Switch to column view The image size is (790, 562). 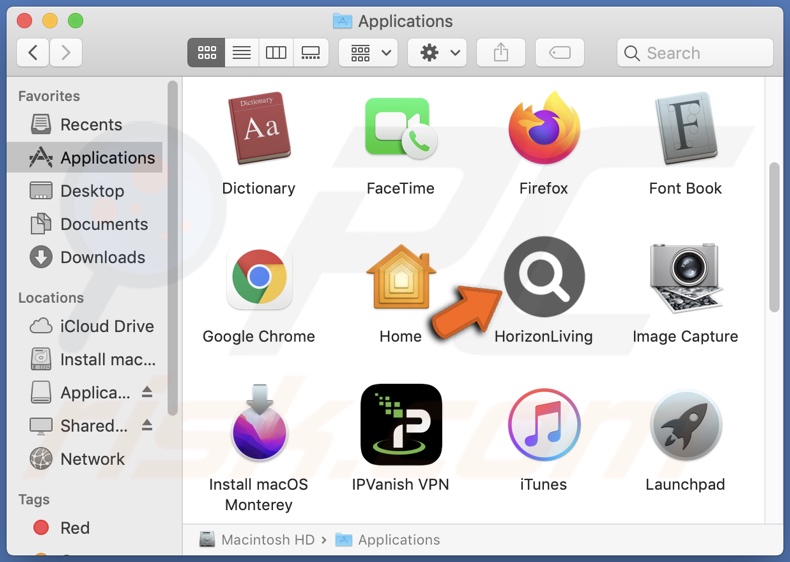pos(276,52)
